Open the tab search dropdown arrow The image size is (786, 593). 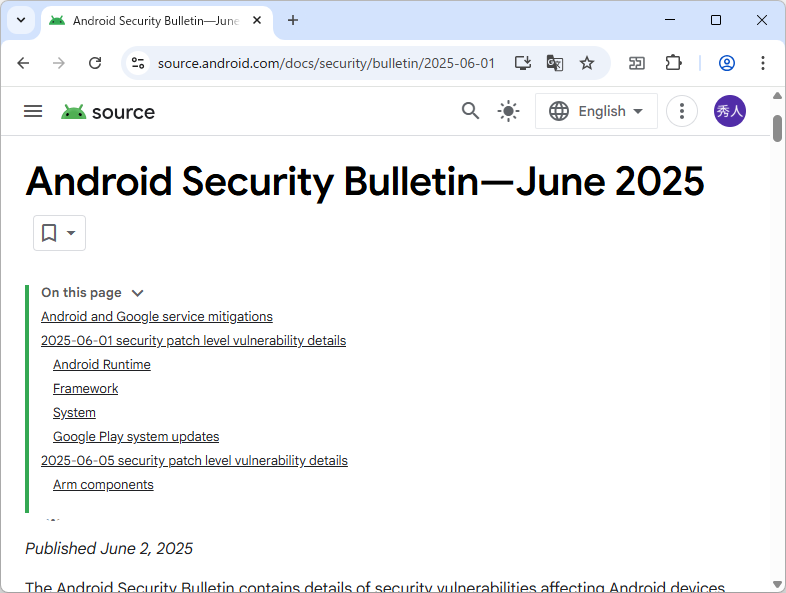(21, 21)
